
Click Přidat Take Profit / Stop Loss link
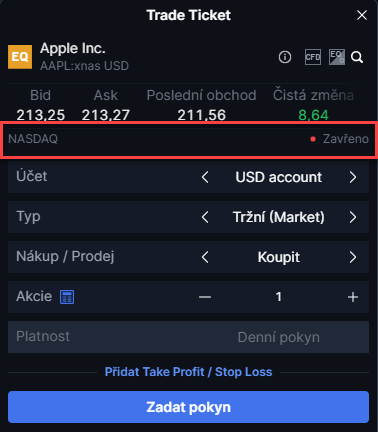(188, 372)
